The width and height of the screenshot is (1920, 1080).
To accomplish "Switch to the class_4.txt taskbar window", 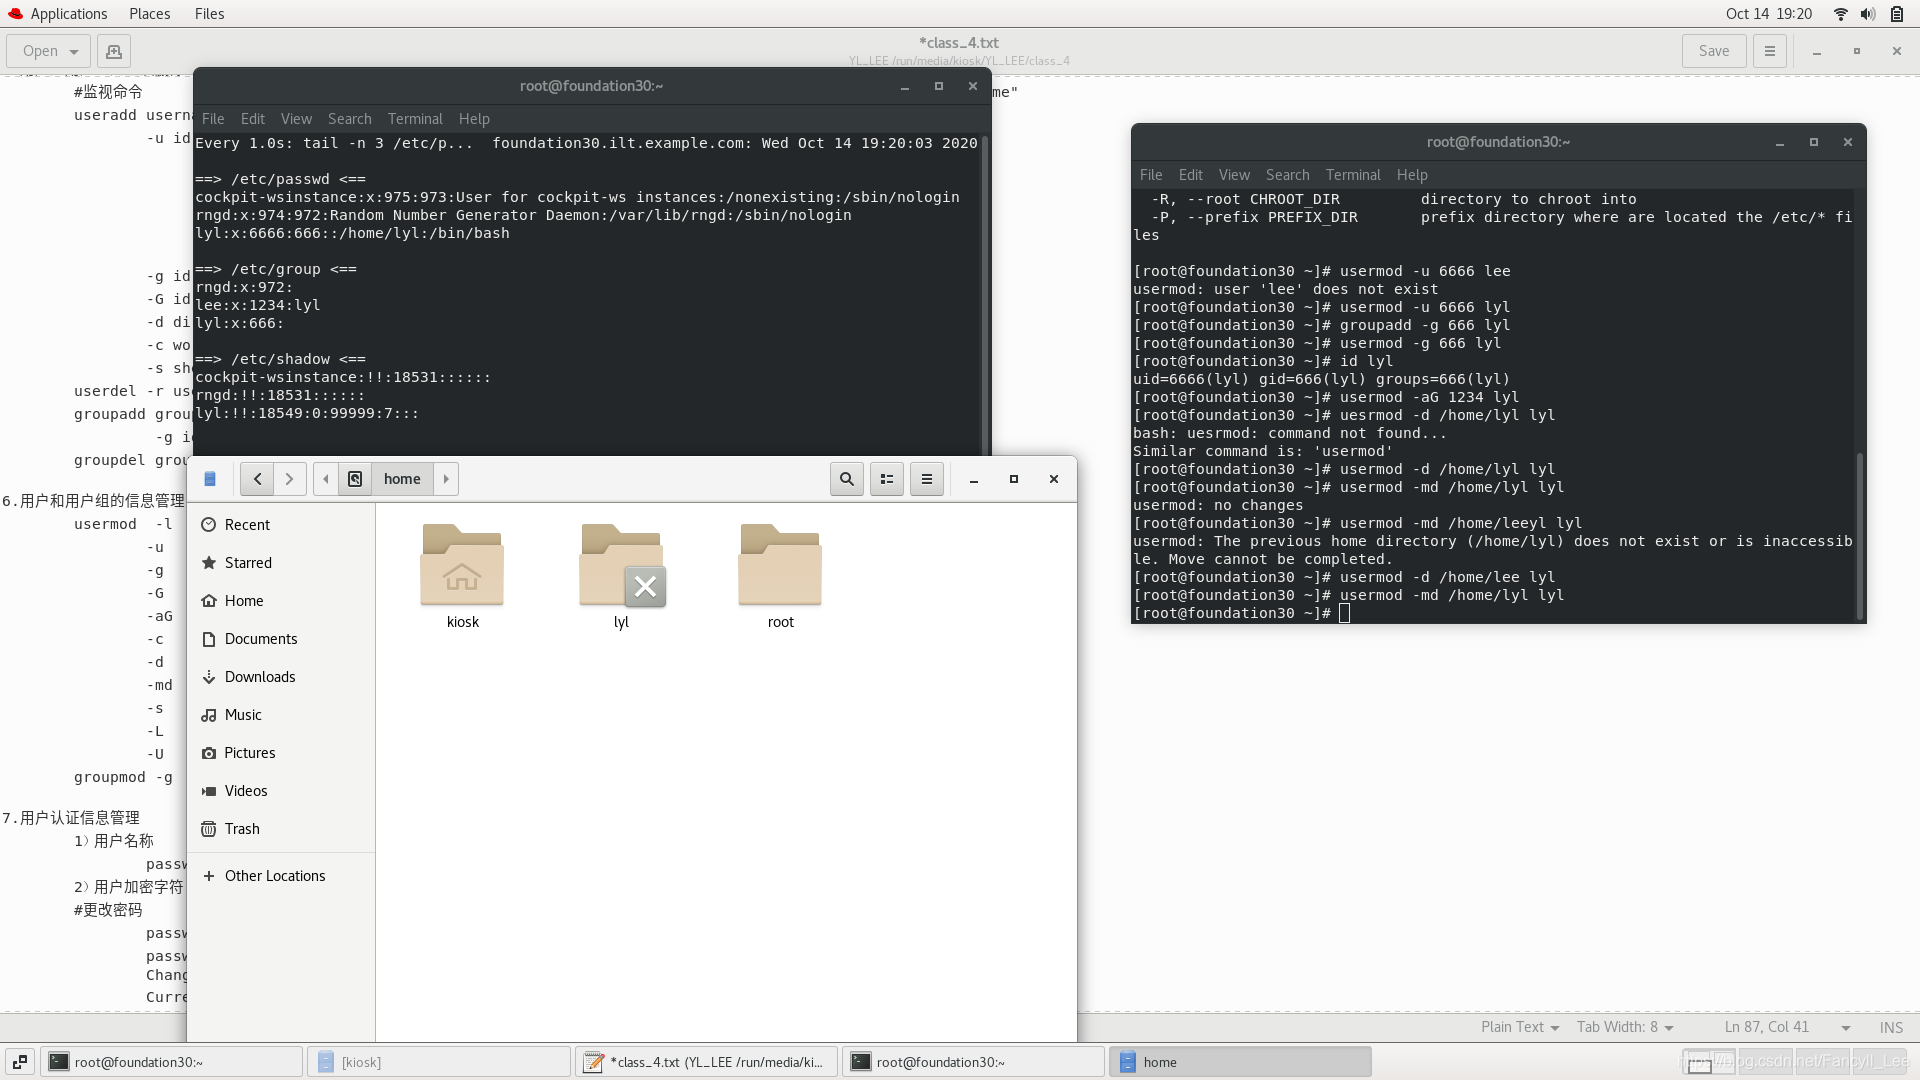I will [707, 1062].
